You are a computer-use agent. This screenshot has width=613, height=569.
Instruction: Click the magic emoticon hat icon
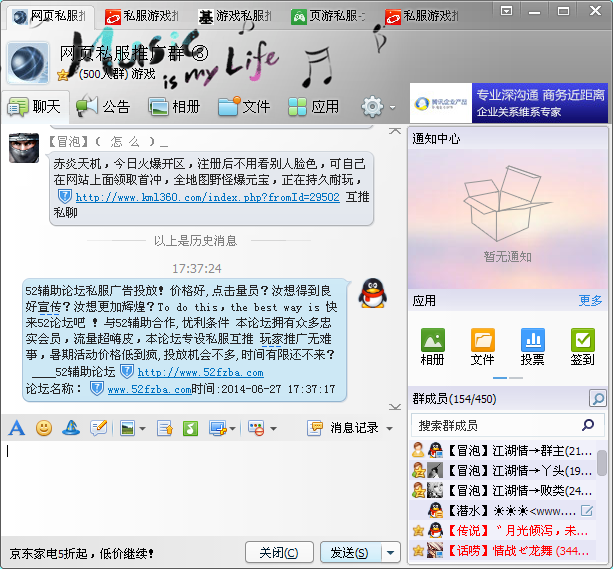click(71, 428)
